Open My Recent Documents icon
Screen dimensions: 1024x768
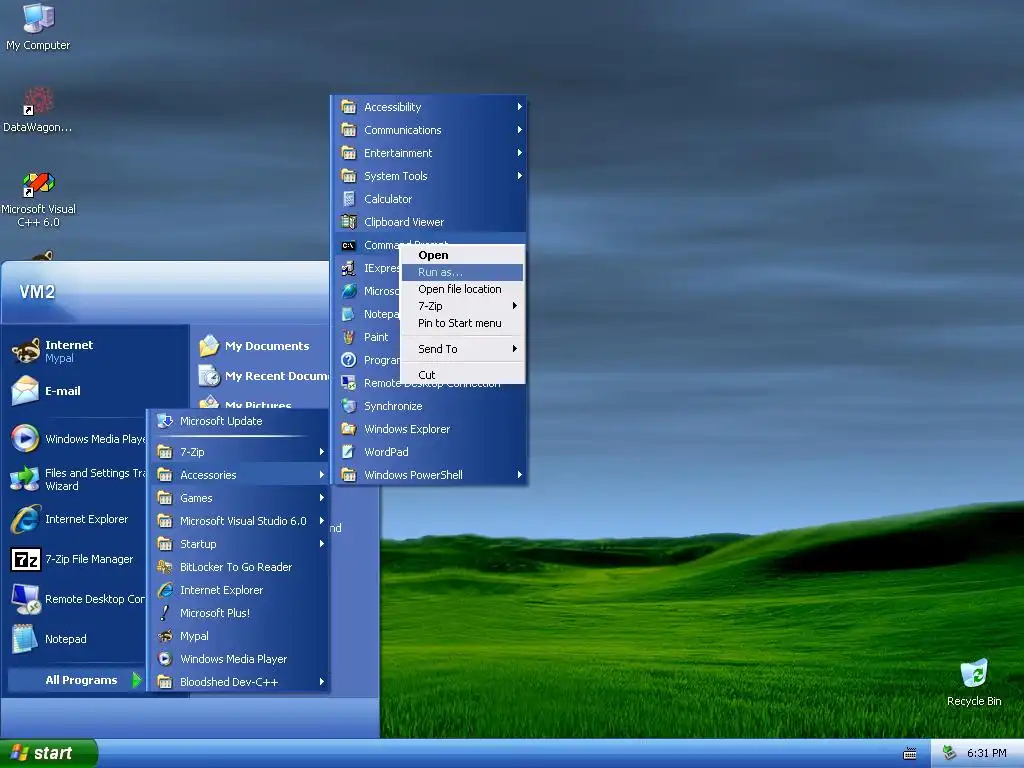(209, 376)
